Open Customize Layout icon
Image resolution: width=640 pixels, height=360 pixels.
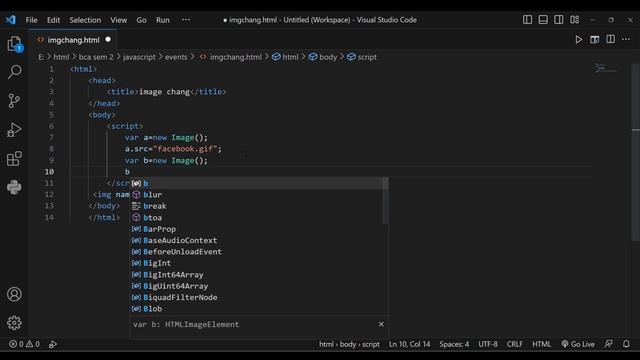tap(575, 20)
